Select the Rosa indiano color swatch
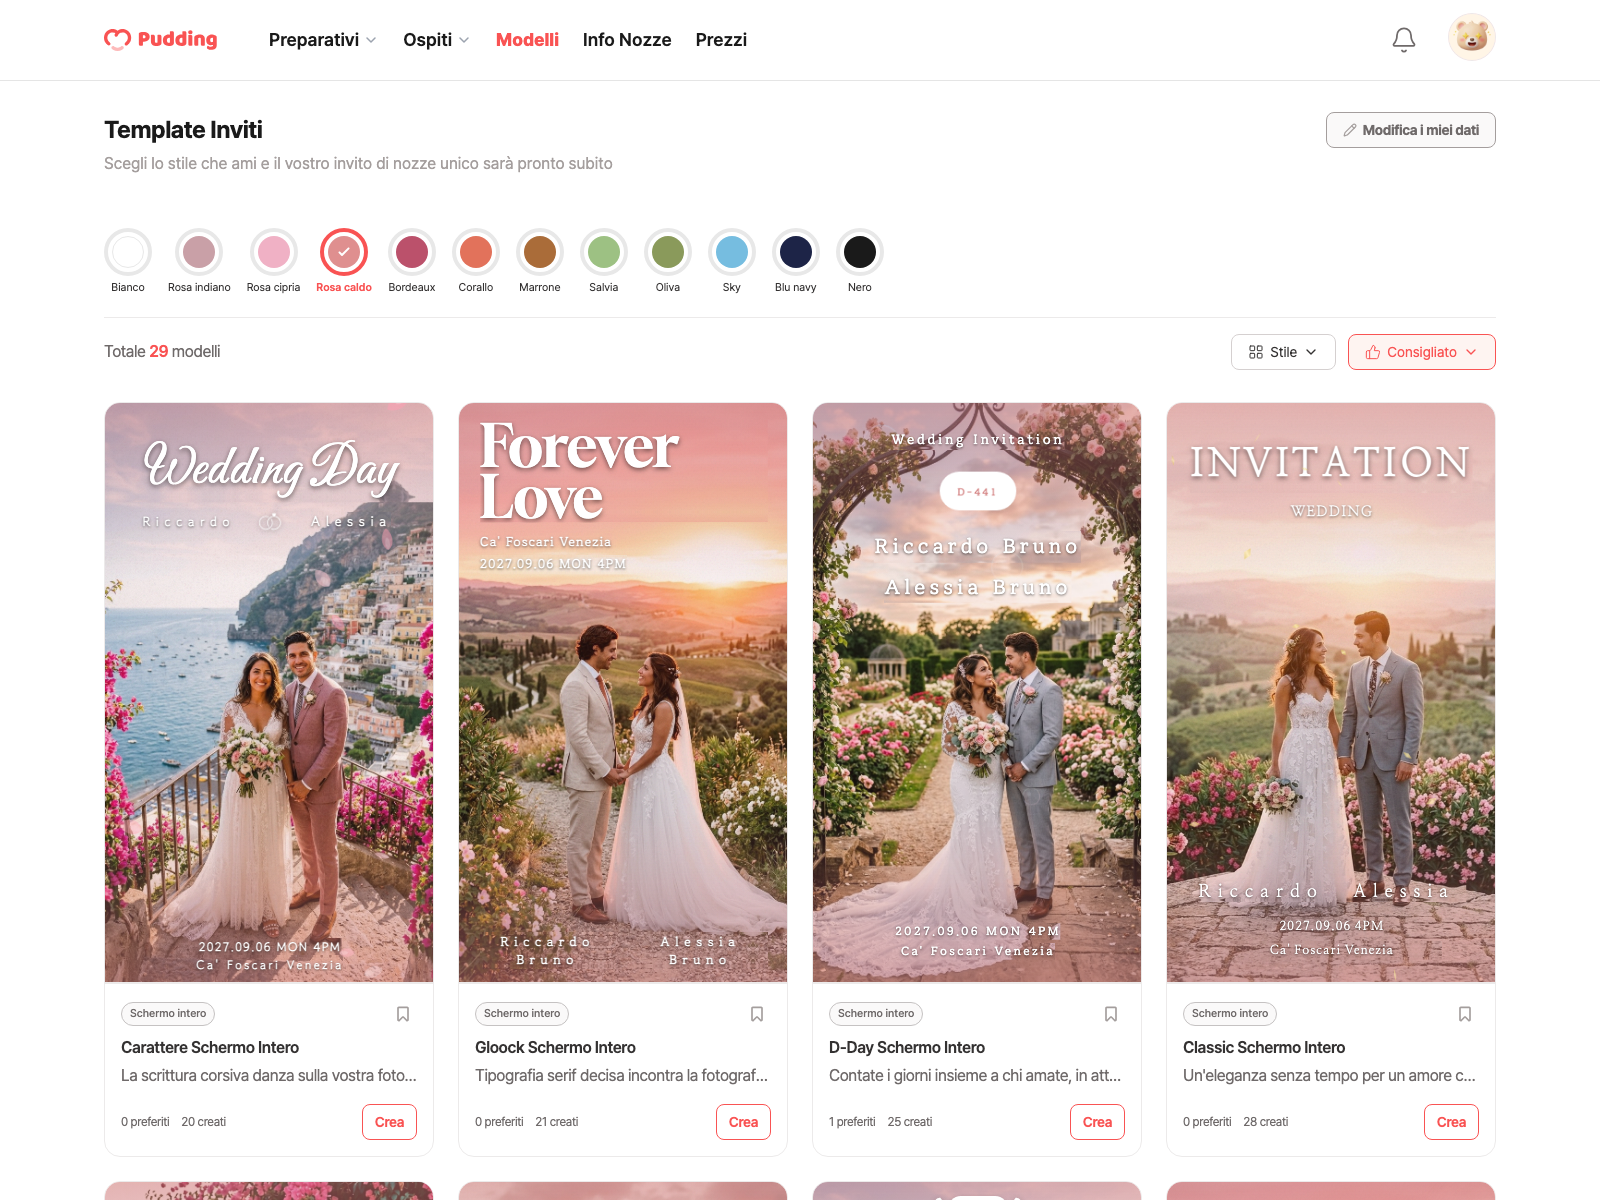The height and width of the screenshot is (1200, 1600). [199, 252]
